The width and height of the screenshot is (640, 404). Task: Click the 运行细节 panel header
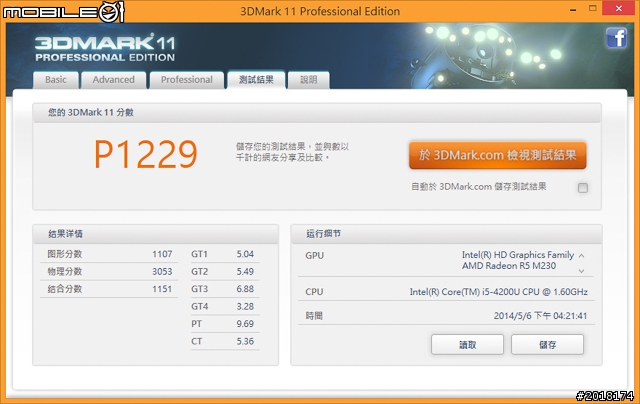pyautogui.click(x=447, y=234)
